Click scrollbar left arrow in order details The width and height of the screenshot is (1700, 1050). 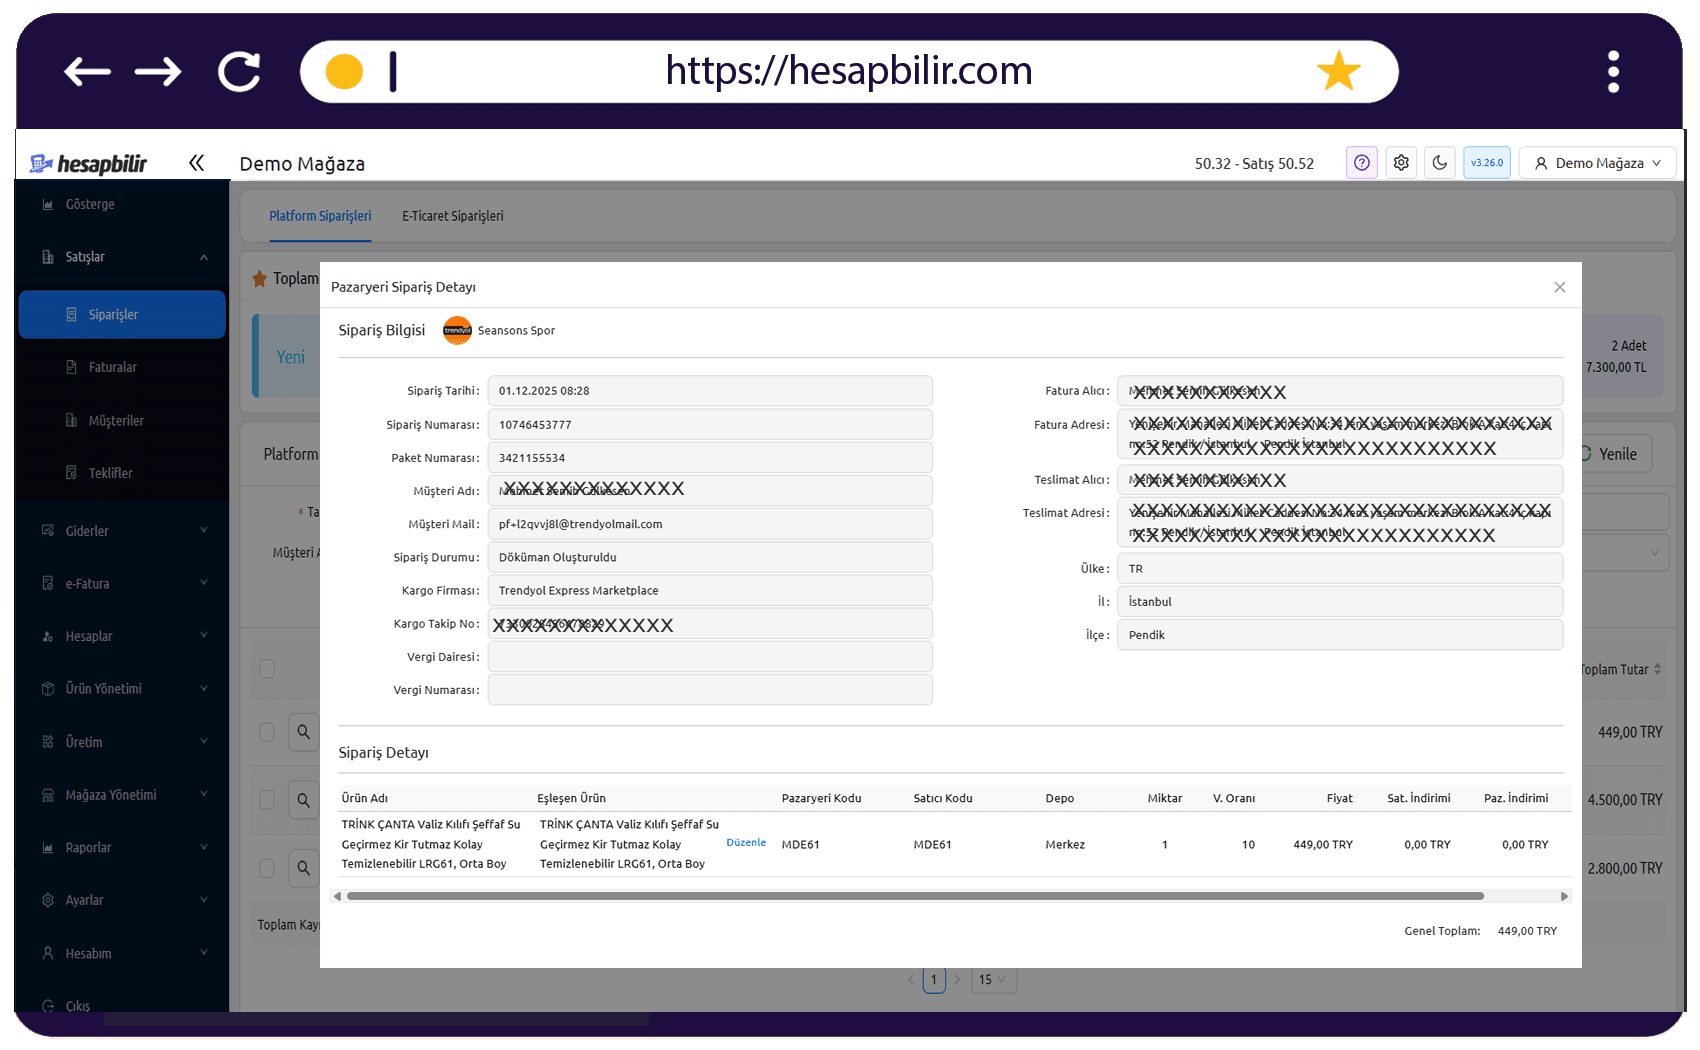pos(338,896)
